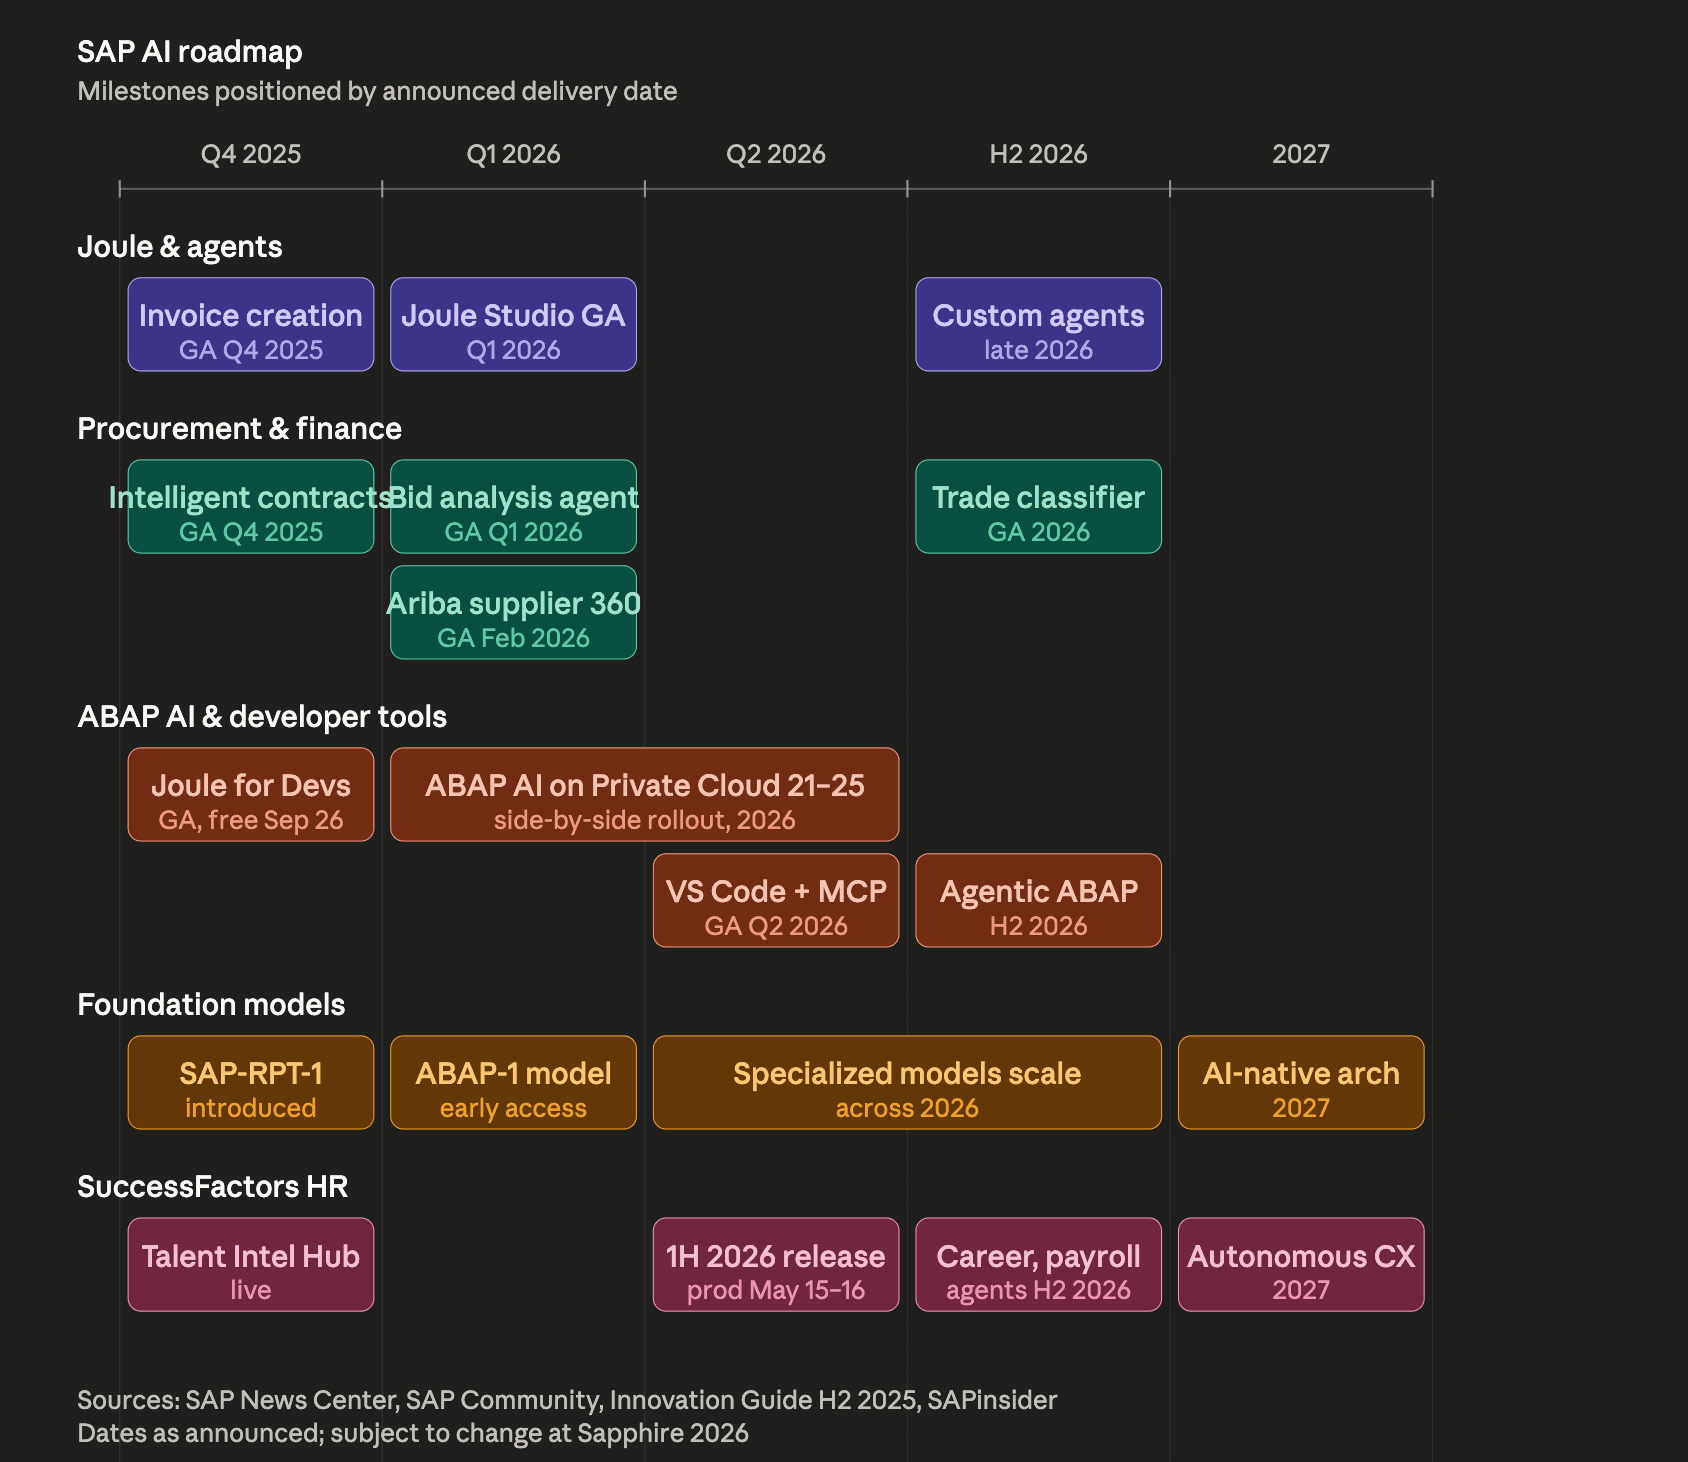
Task: Click the Specialized models scale bar
Action: tap(906, 1082)
